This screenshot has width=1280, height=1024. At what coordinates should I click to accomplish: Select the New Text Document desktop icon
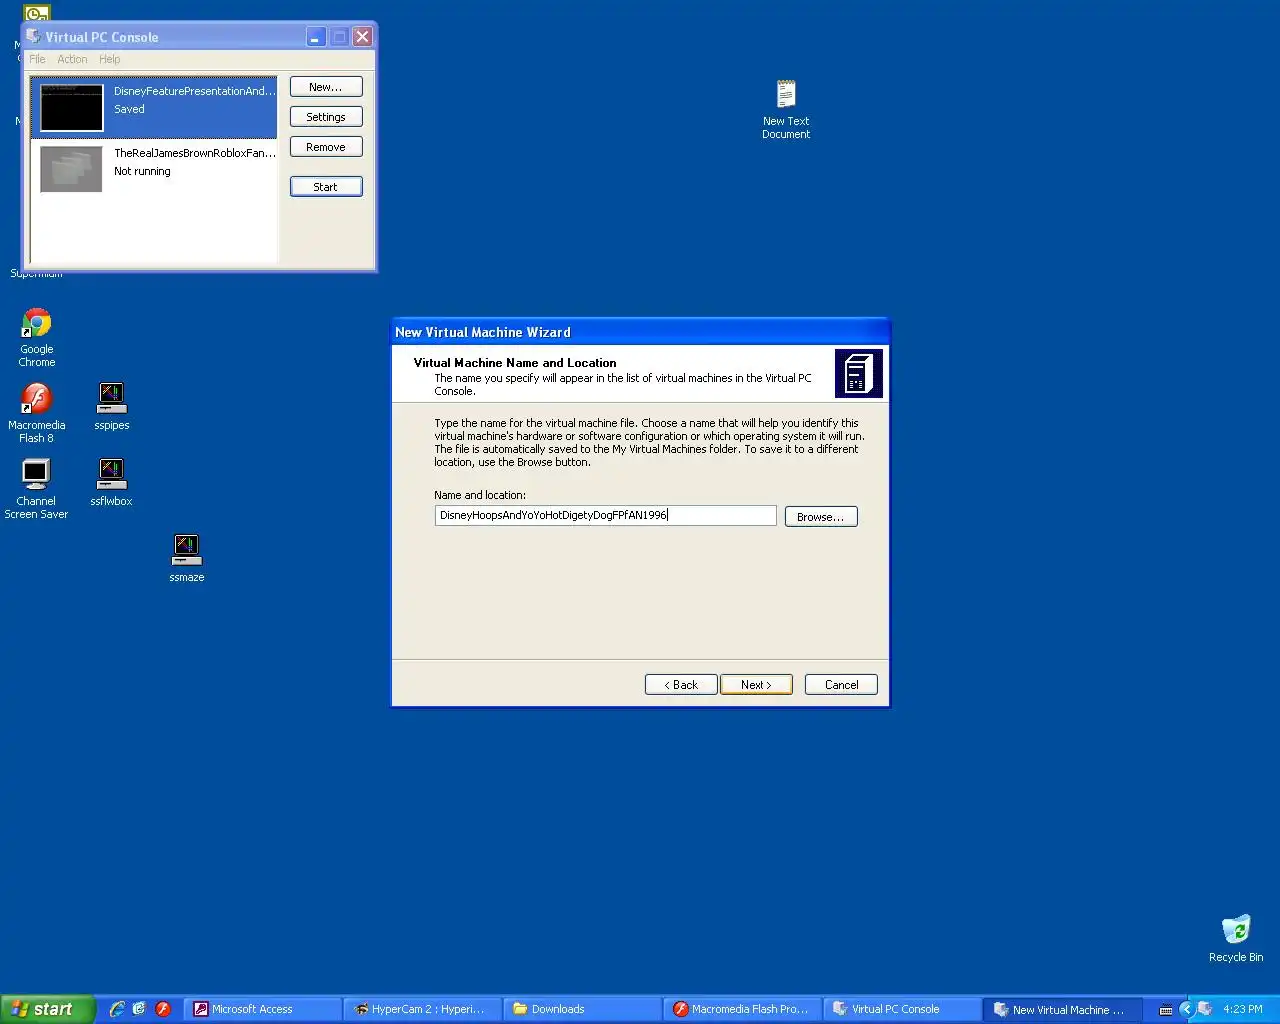pos(786,110)
